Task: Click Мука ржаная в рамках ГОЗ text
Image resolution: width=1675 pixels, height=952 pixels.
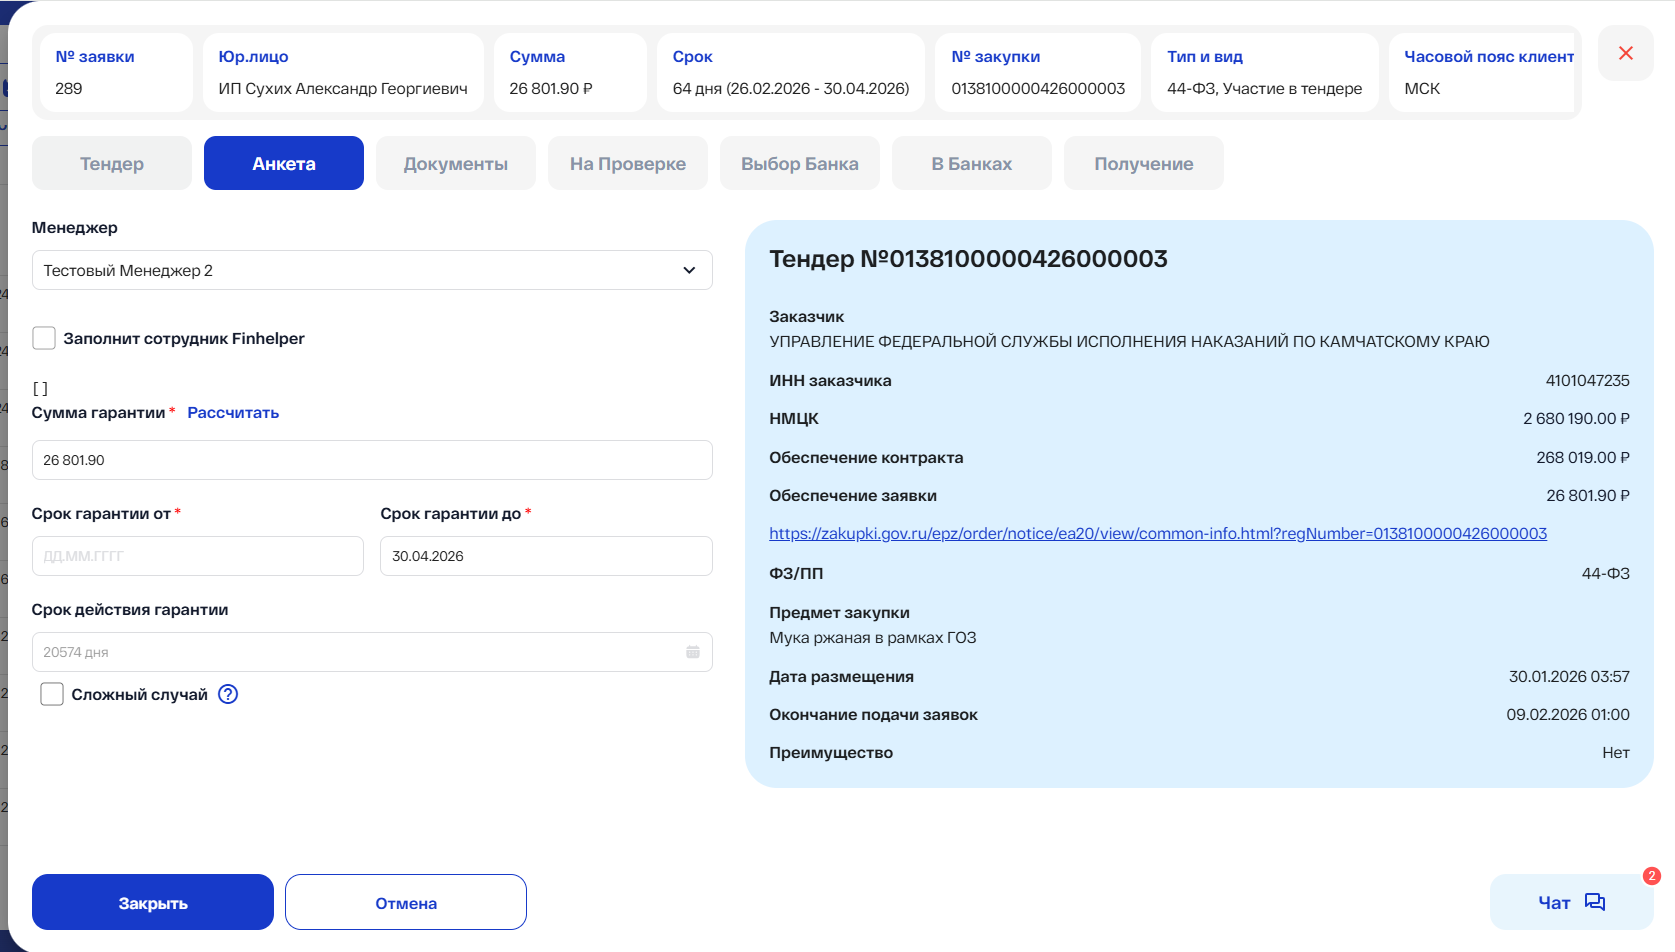Action: tap(873, 637)
